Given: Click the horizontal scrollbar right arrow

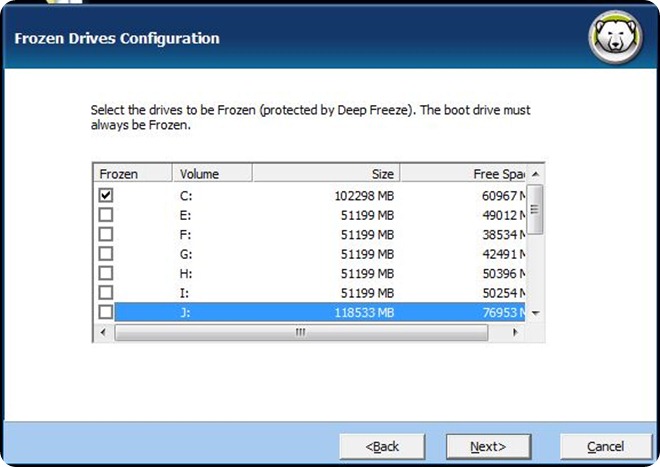Looking at the screenshot, I should 515,332.
